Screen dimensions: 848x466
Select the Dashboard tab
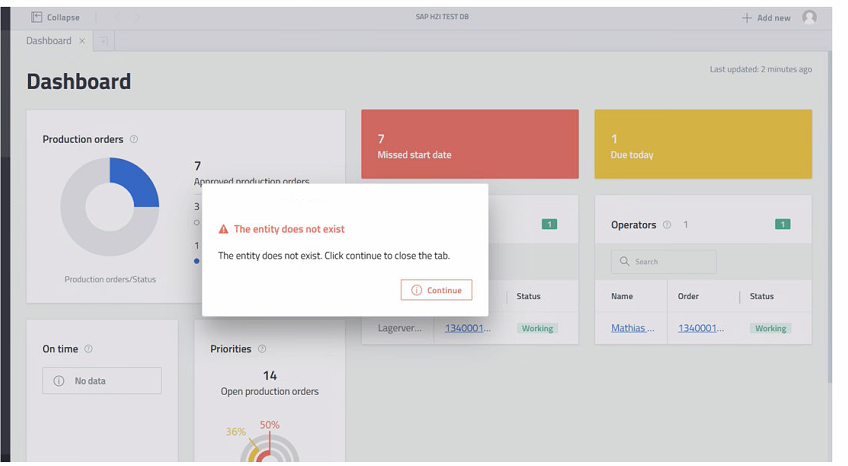49,41
